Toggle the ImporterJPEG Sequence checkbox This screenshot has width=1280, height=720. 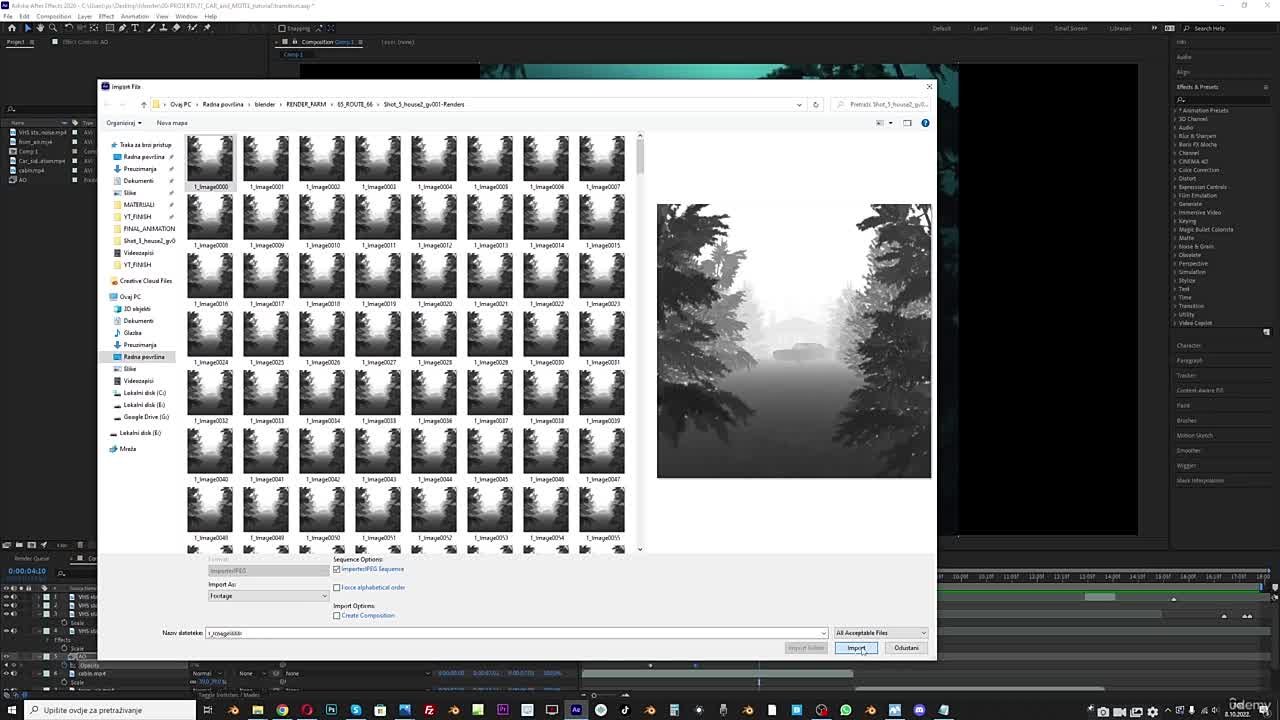pos(337,569)
